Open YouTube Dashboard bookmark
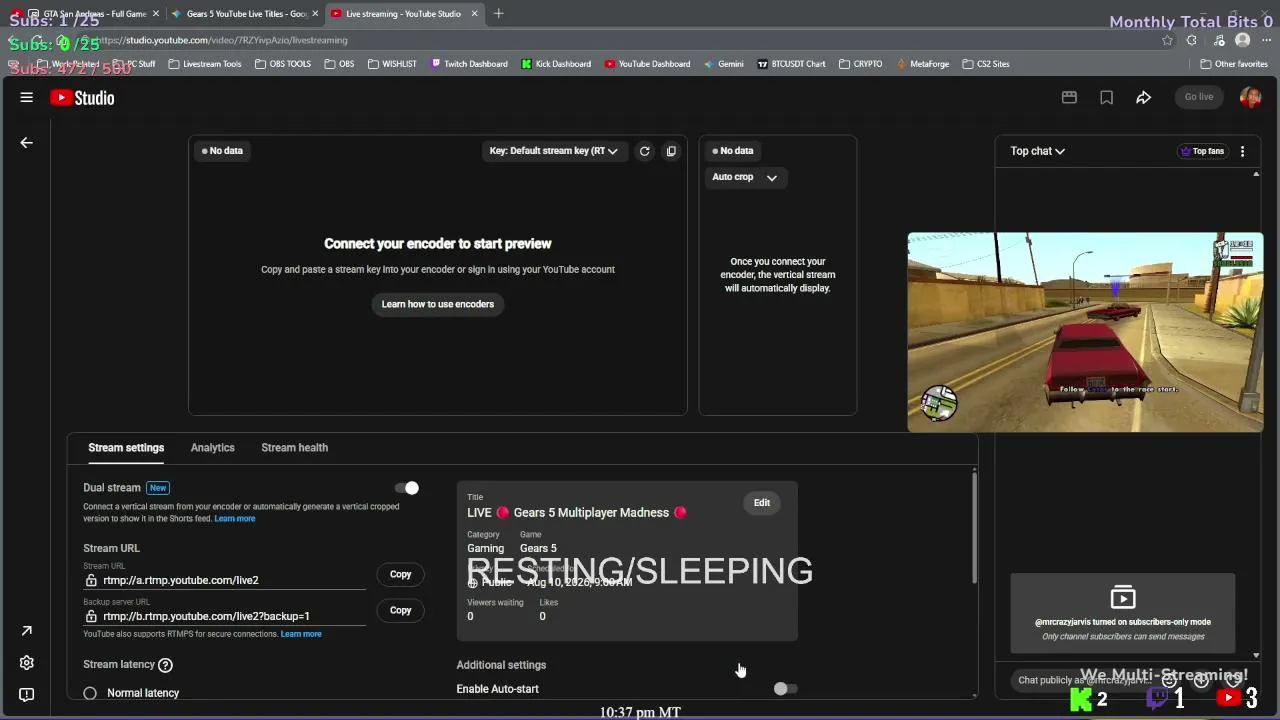1280x720 pixels. 647,64
